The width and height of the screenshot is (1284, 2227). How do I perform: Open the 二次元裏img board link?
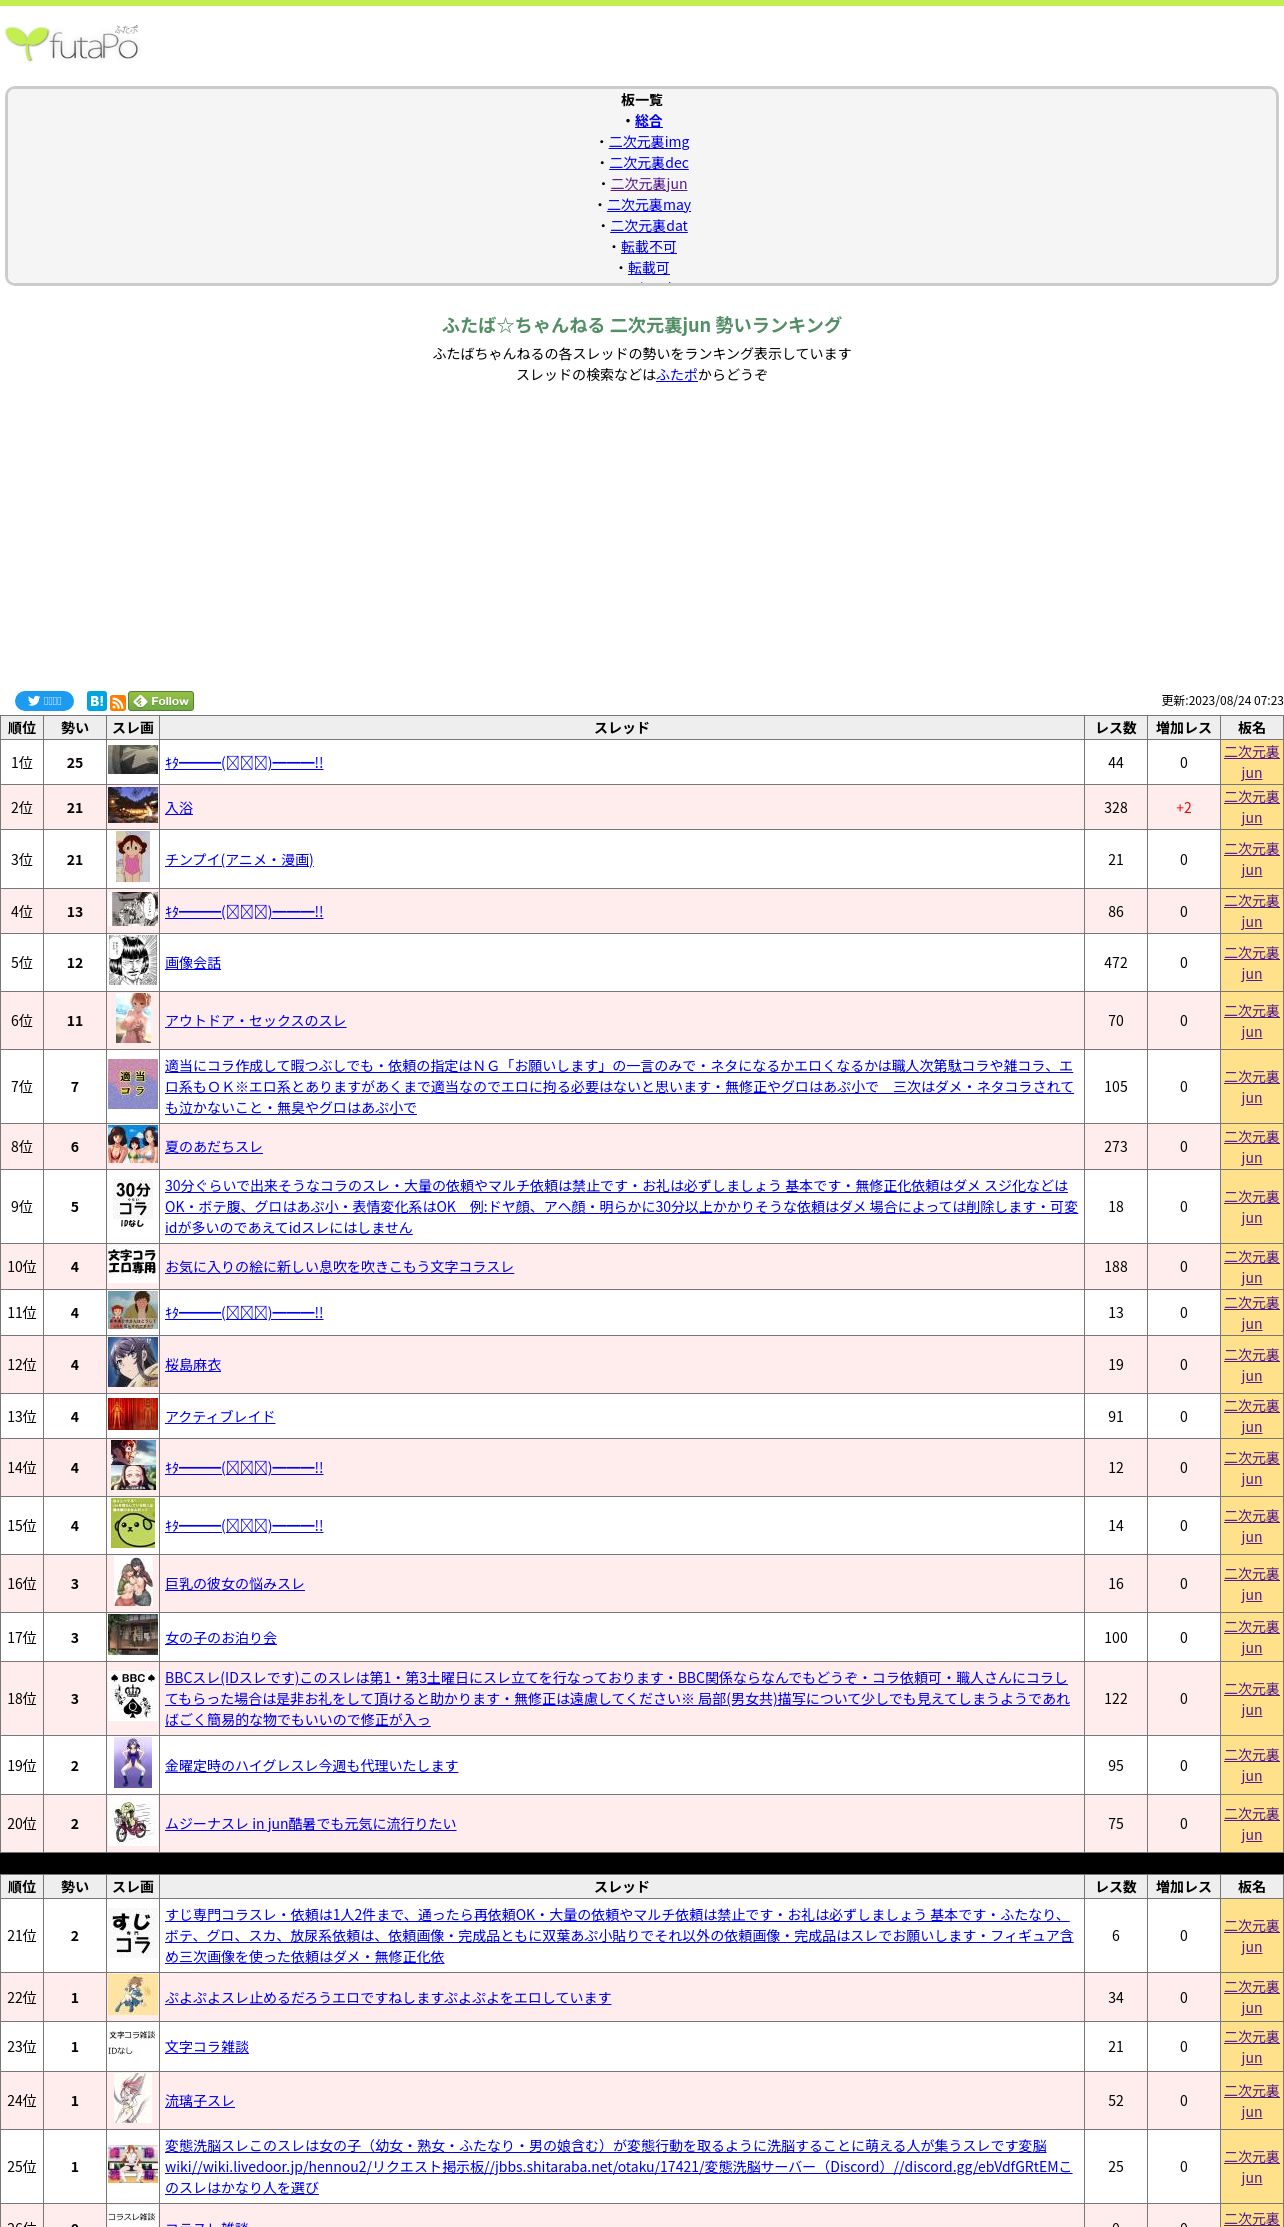(x=649, y=142)
